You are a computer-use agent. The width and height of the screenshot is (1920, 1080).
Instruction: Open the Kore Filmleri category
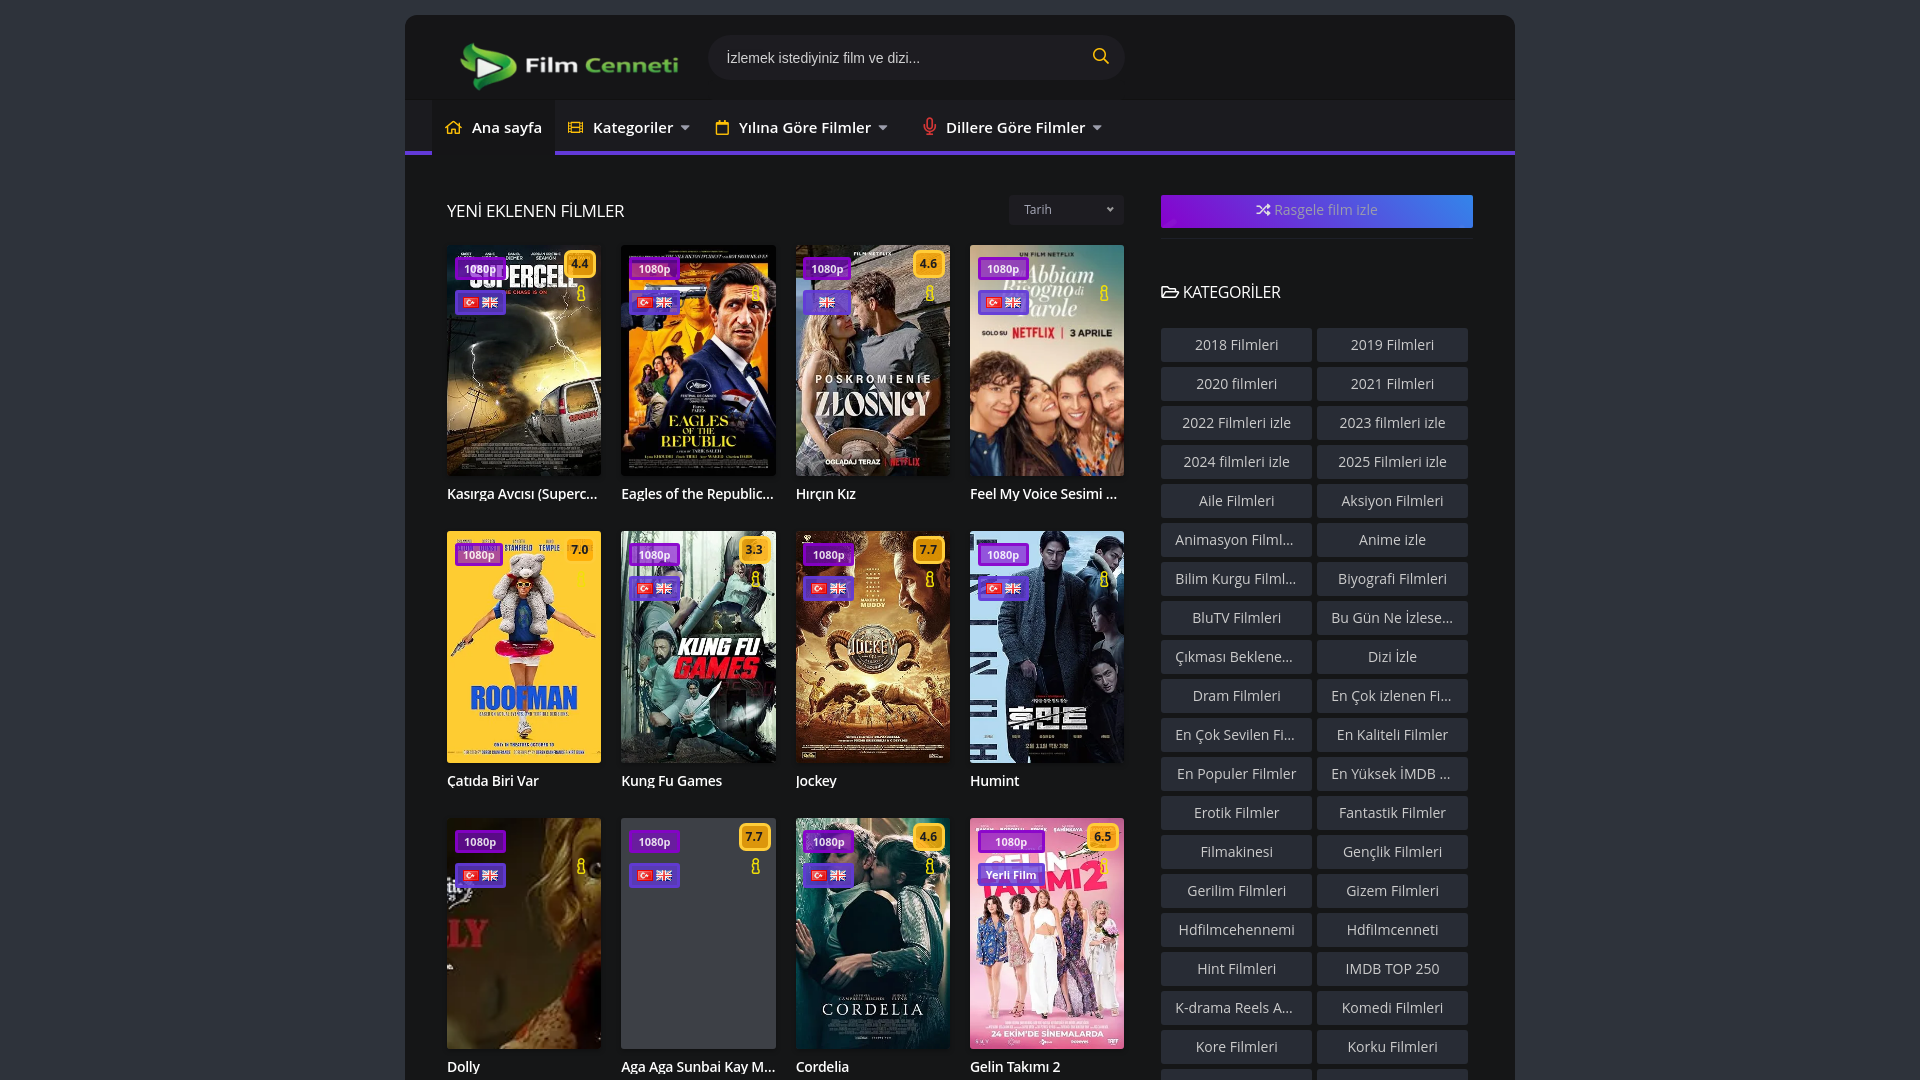click(1236, 1047)
